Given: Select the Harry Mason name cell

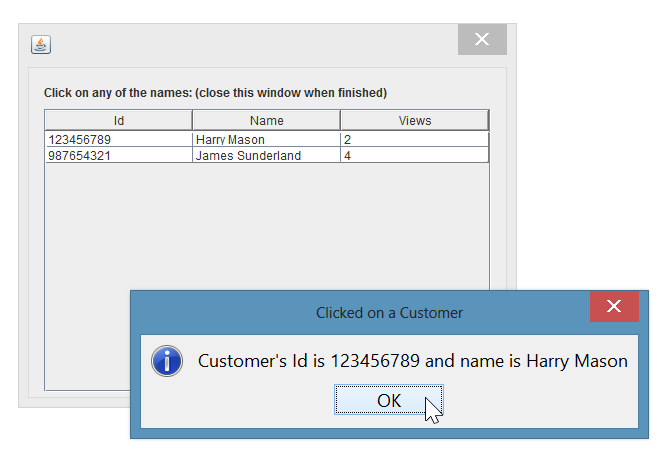Looking at the screenshot, I should pos(266,140).
